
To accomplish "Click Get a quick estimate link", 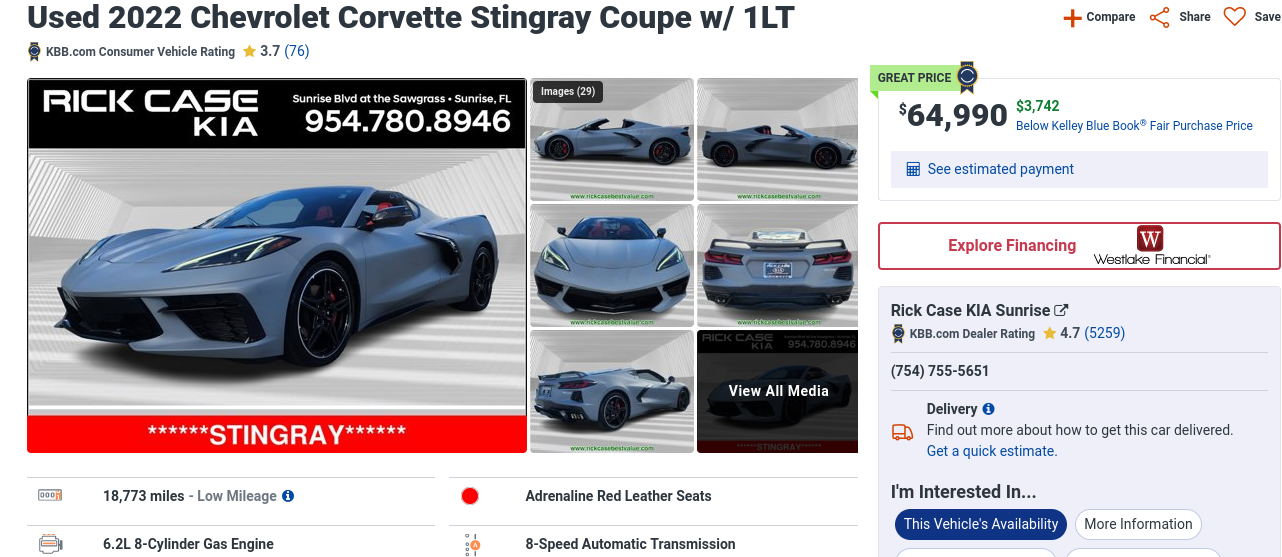I will pos(992,451).
